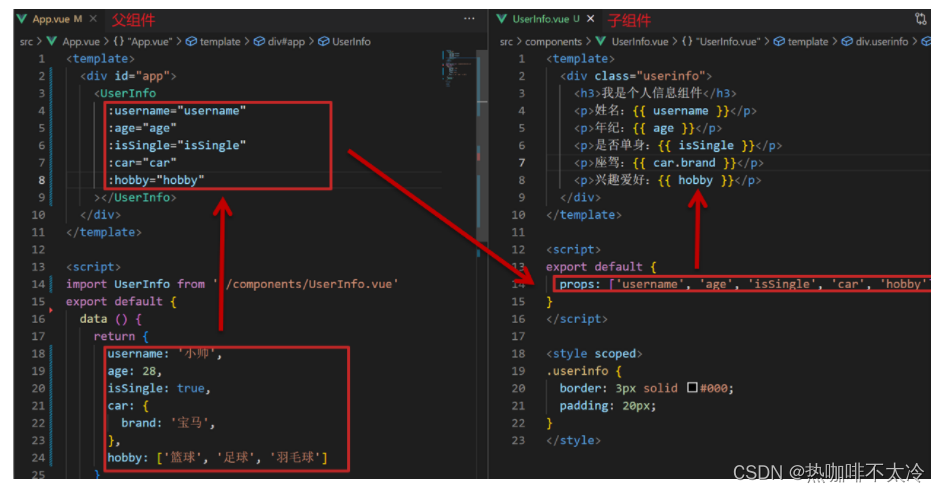Place cursor on ':username="username"' binding
Image resolution: width=941 pixels, height=493 pixels.
177,110
